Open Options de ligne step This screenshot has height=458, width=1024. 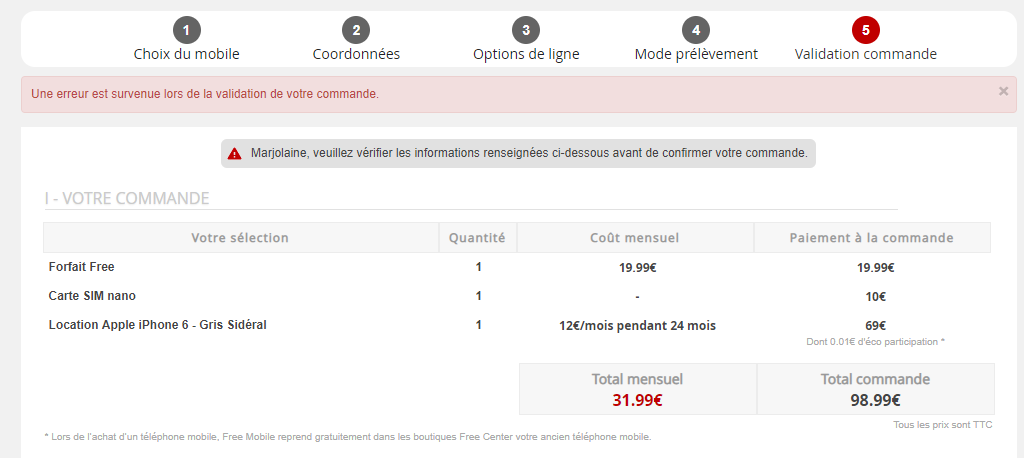tap(526, 54)
